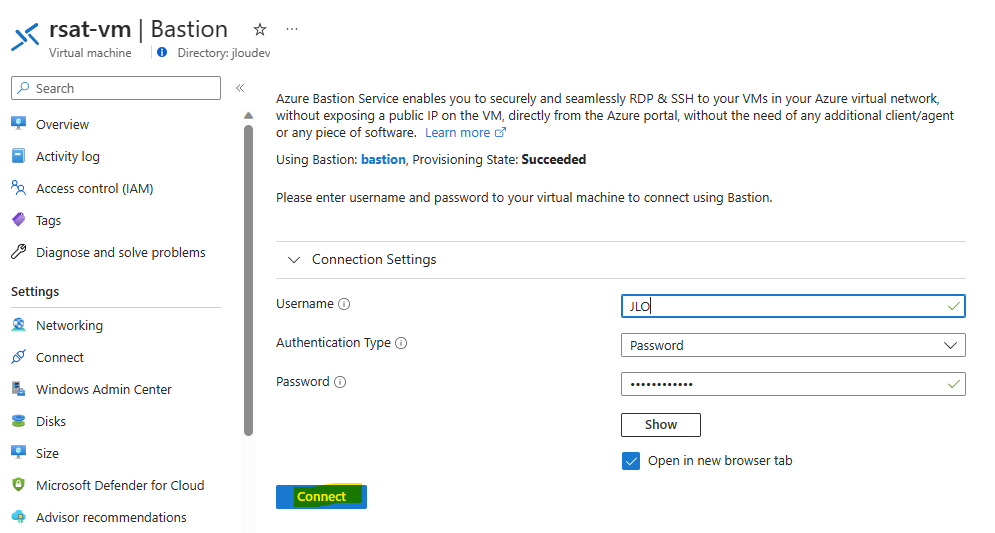Open the bastion resource link
The width and height of the screenshot is (995, 533).
click(383, 159)
